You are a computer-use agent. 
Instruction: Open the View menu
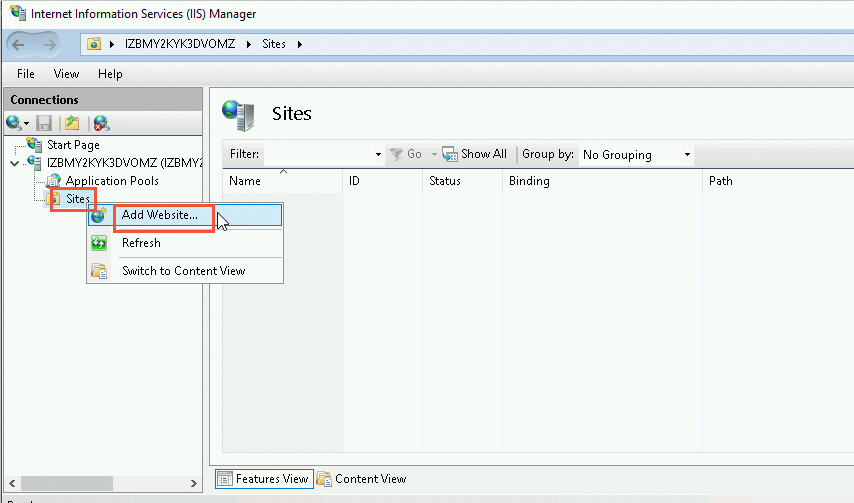(x=66, y=74)
